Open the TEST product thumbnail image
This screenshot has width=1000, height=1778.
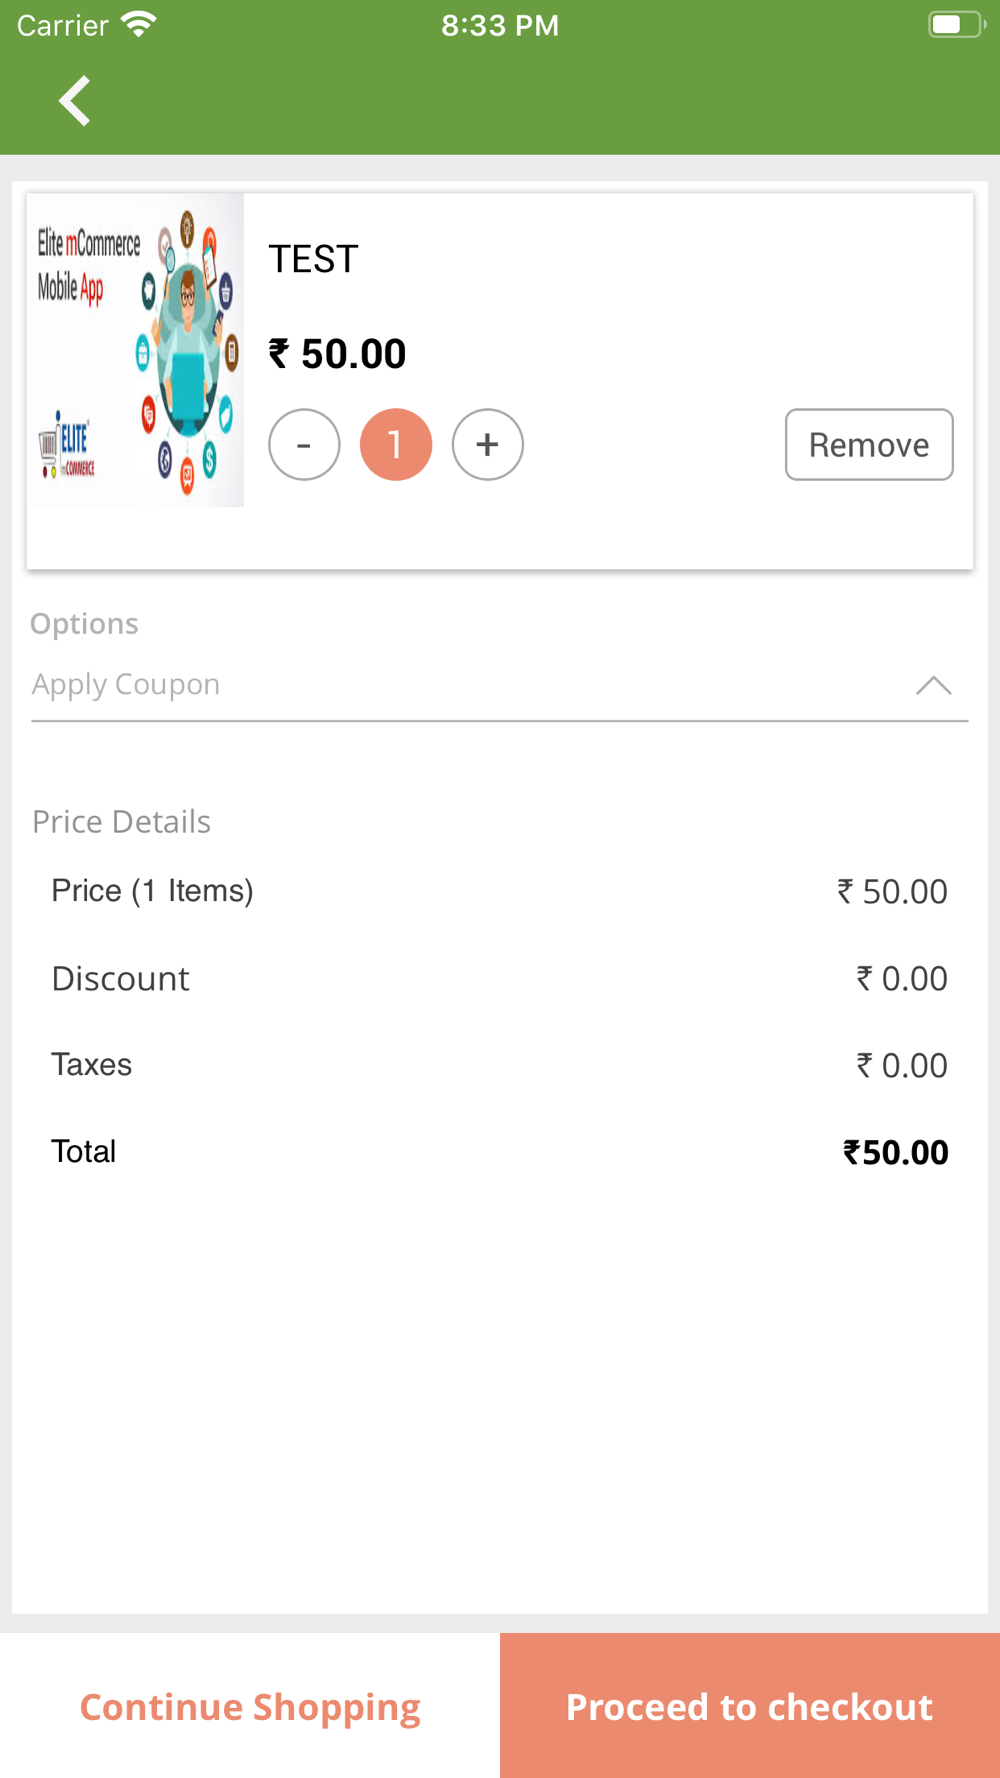click(136, 350)
